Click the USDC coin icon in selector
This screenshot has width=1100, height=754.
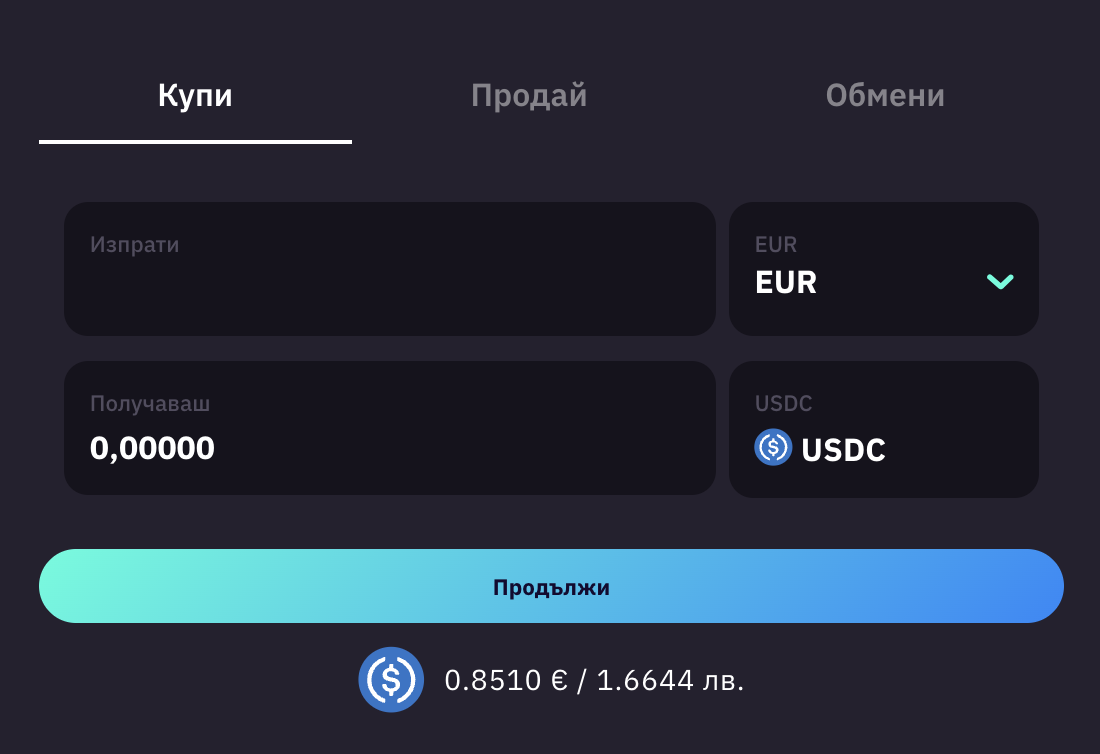(x=773, y=447)
